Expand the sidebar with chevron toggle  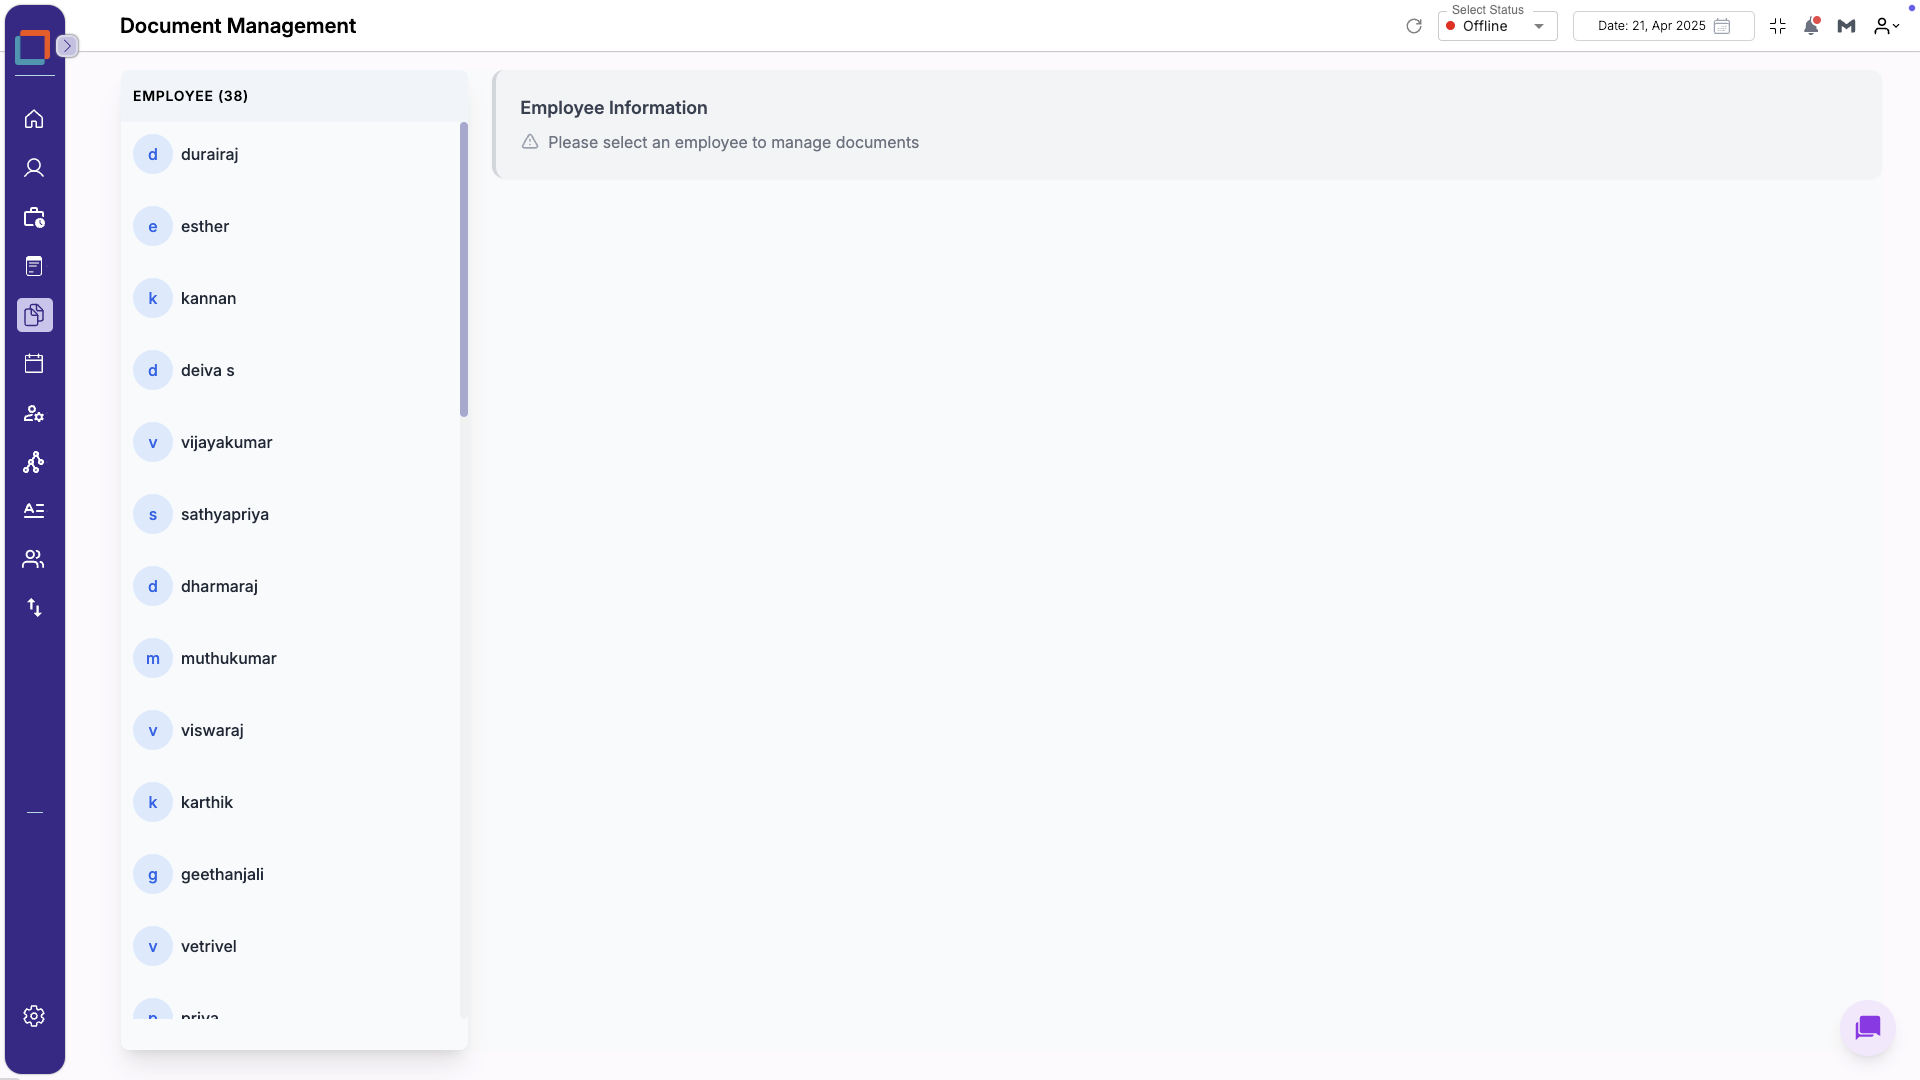tap(67, 46)
